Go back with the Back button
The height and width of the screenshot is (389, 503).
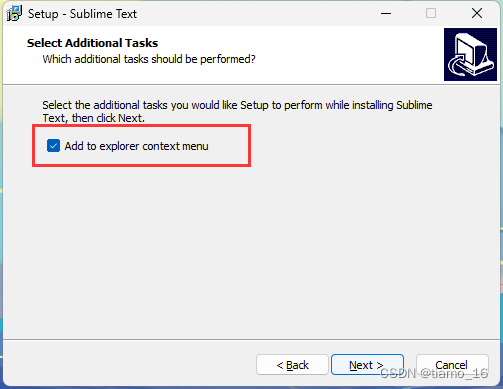292,365
